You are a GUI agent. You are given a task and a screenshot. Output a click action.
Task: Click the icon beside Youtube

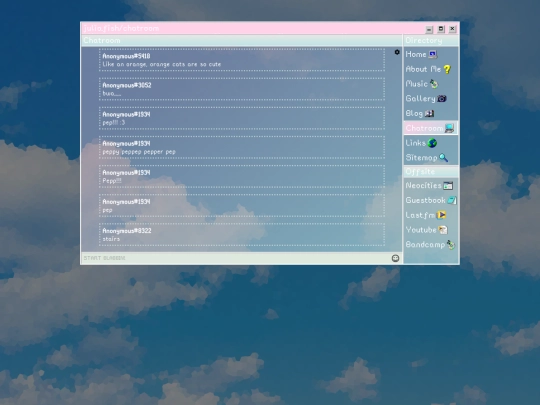tap(443, 230)
